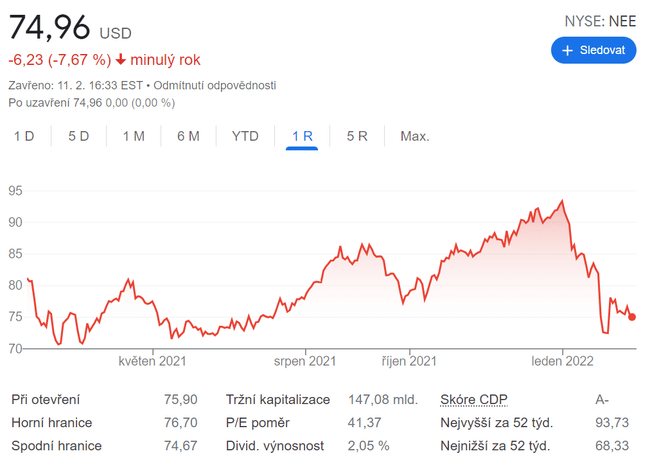Show the Max. time range
Image resolution: width=650 pixels, height=469 pixels.
[414, 136]
